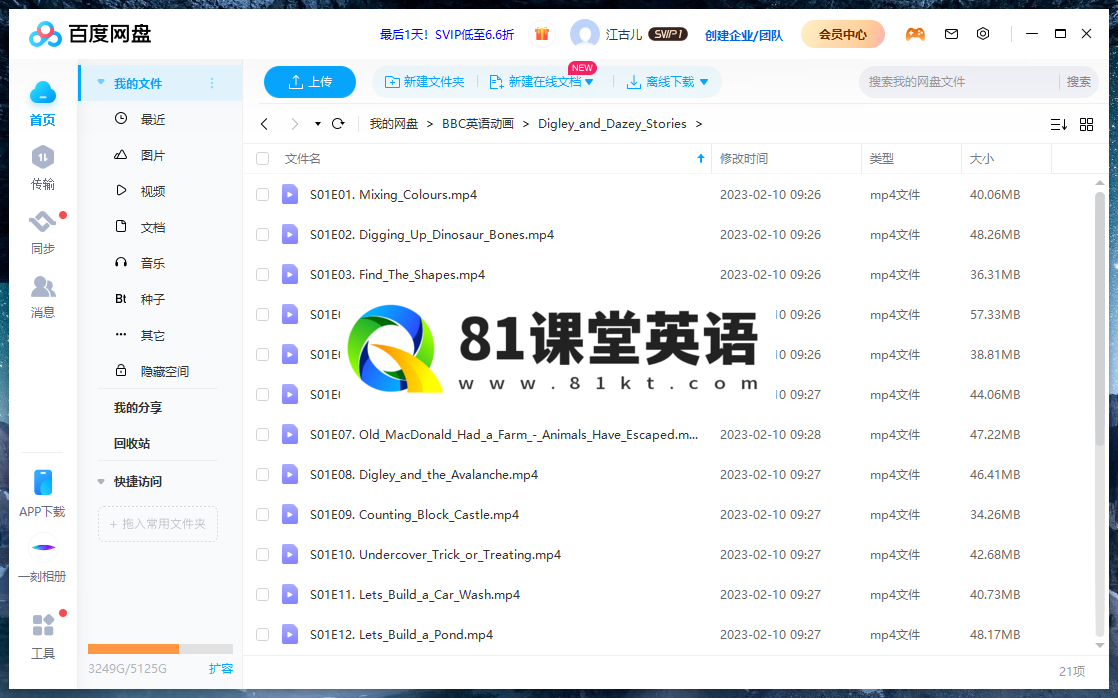Check the box for S01E03 Find_The_Shapes.mp4
The image size is (1118, 698).
coord(262,274)
